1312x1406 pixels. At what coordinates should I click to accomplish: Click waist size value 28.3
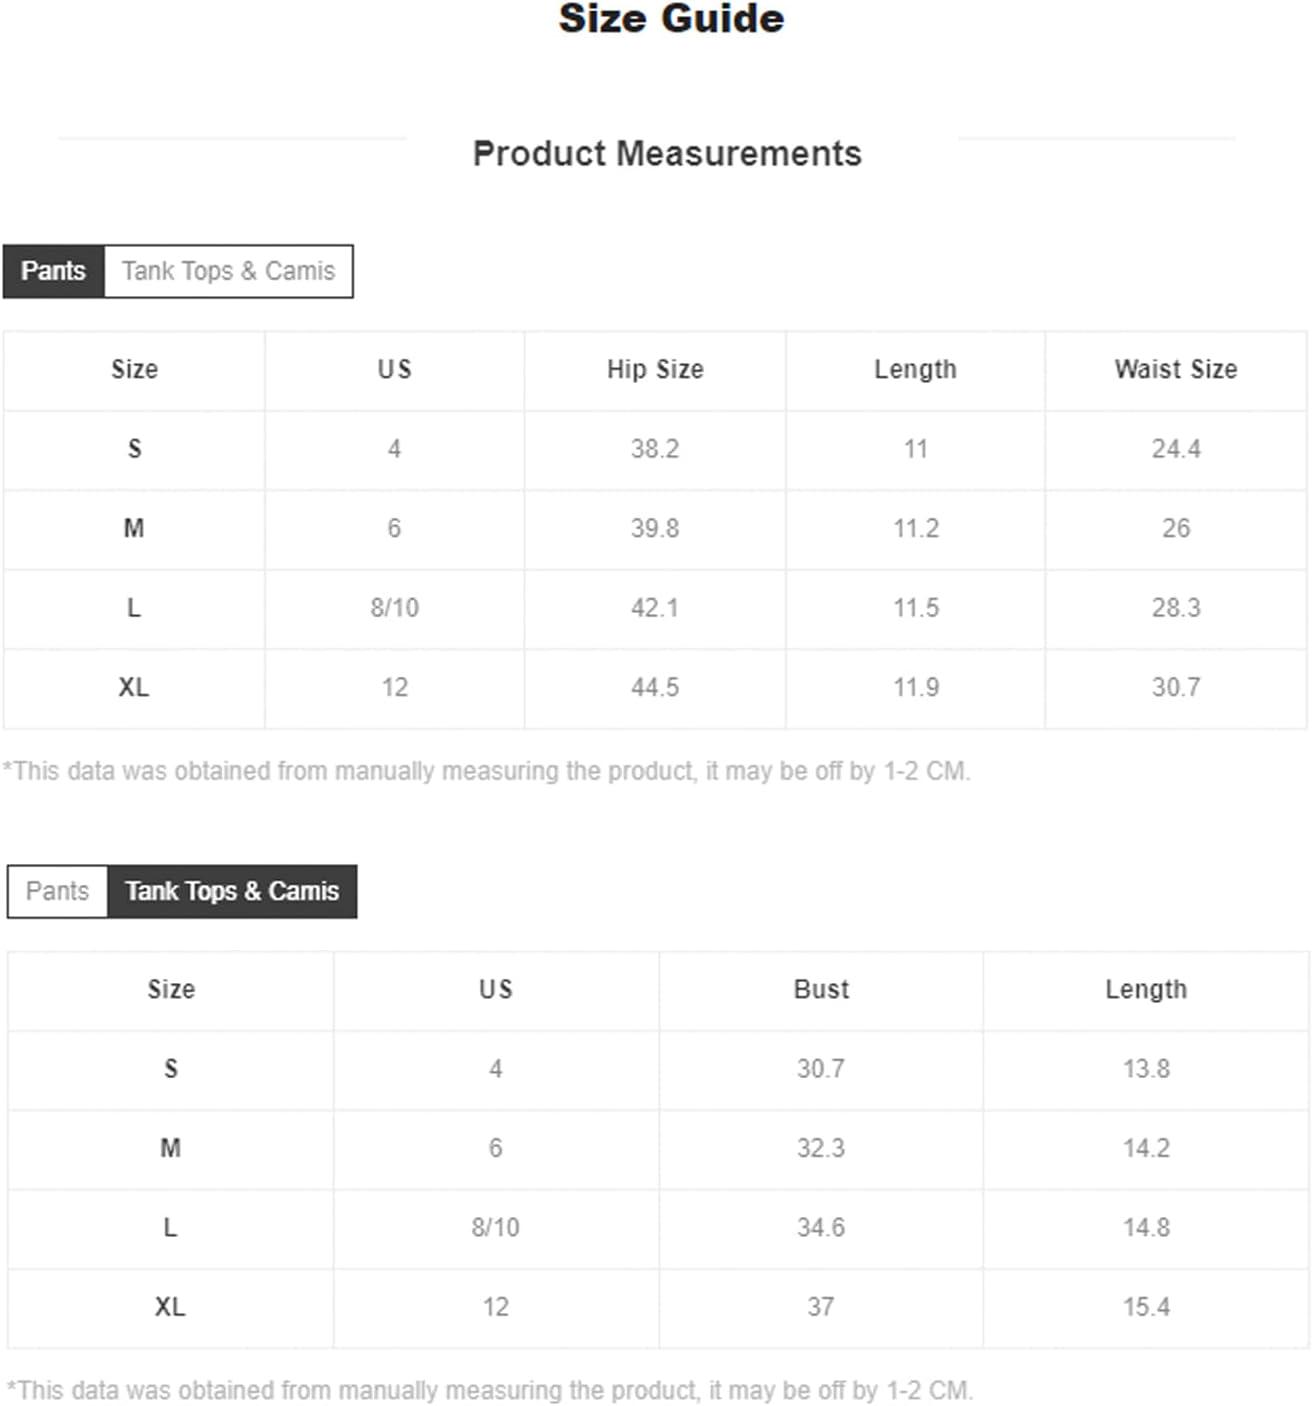point(1176,608)
